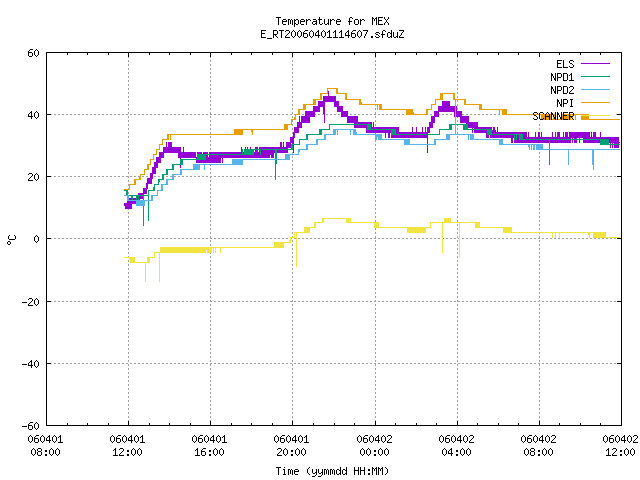Click the NPD1 legend label
Image resolution: width=640 pixels, height=480 pixels.
coord(562,77)
